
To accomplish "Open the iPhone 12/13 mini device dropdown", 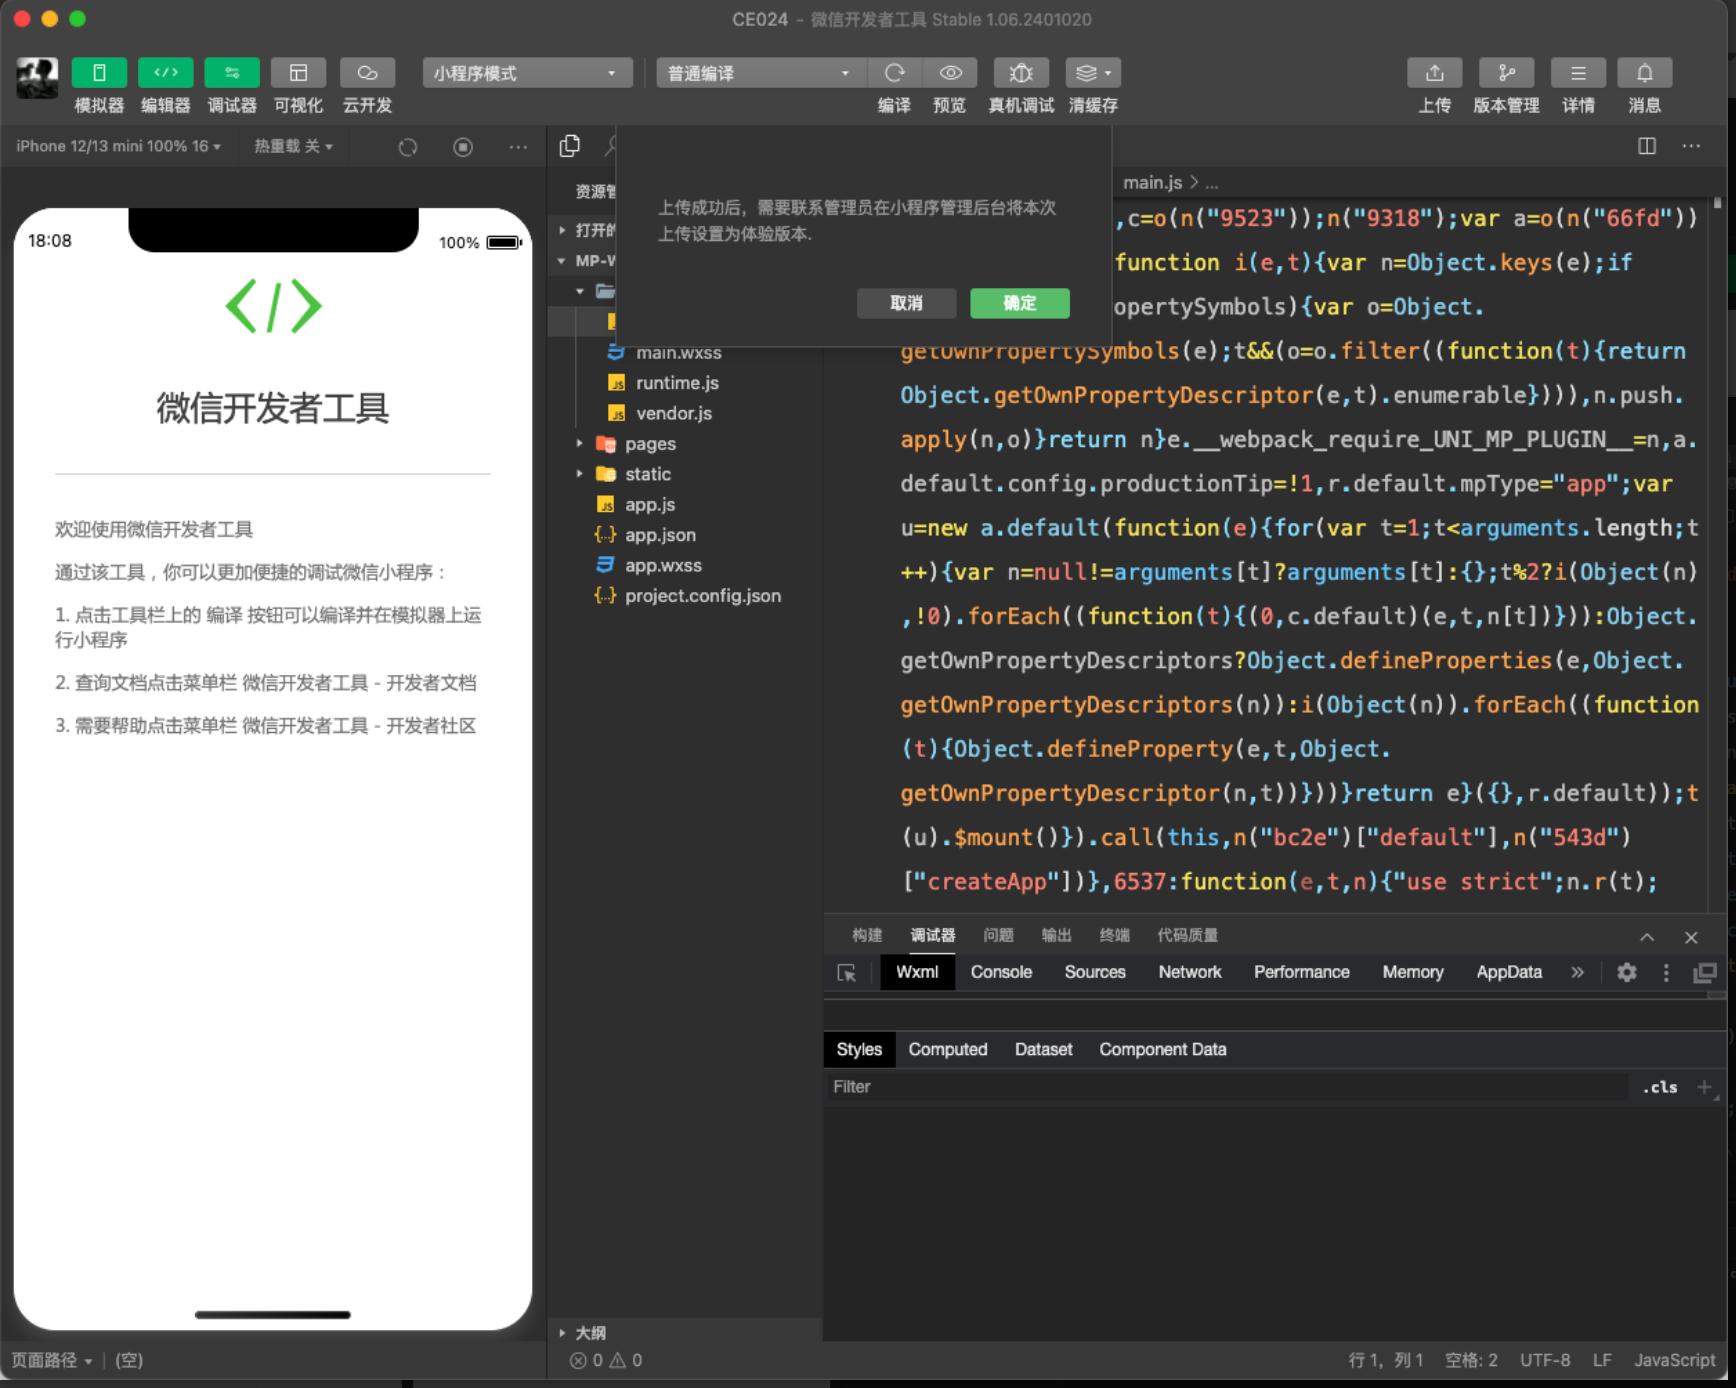I will tap(118, 146).
